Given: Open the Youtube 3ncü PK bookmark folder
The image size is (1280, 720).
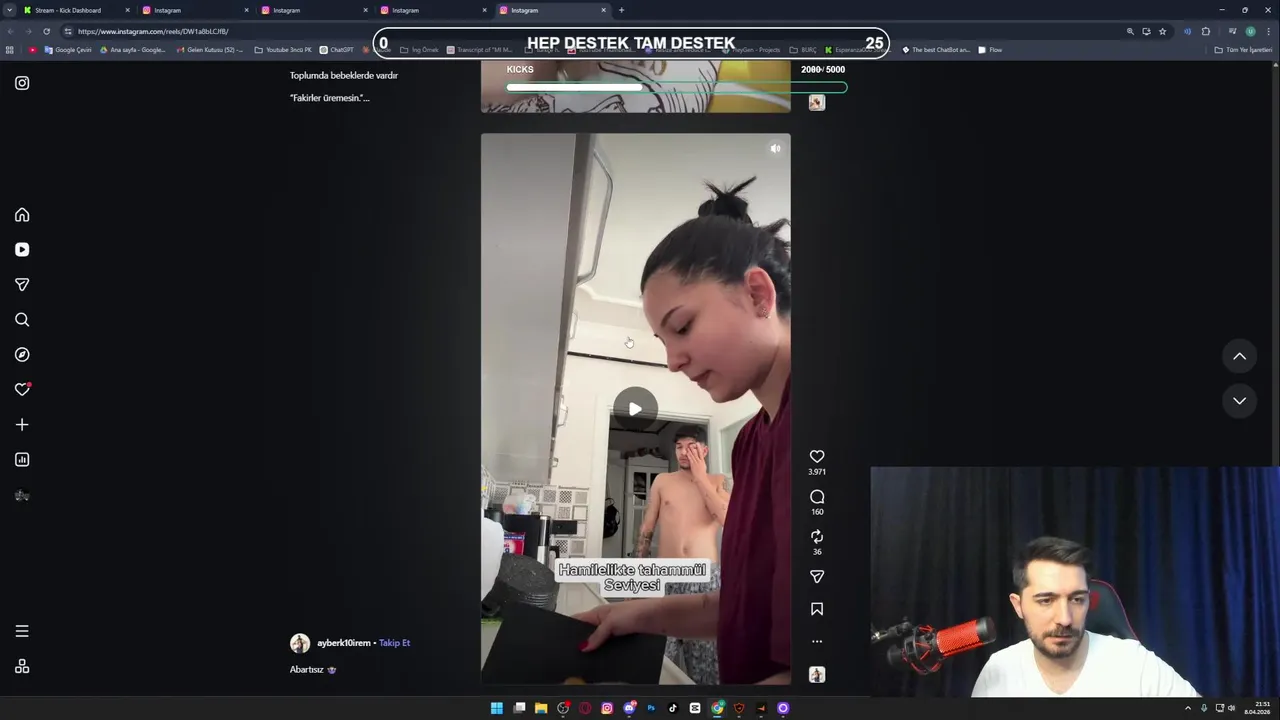Looking at the screenshot, I should point(283,50).
